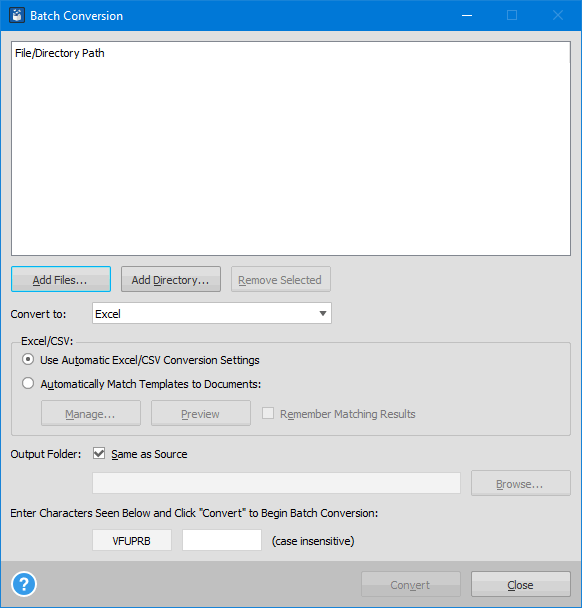Image resolution: width=582 pixels, height=608 pixels.
Task: Click Remove Selected button
Action: coord(281,279)
